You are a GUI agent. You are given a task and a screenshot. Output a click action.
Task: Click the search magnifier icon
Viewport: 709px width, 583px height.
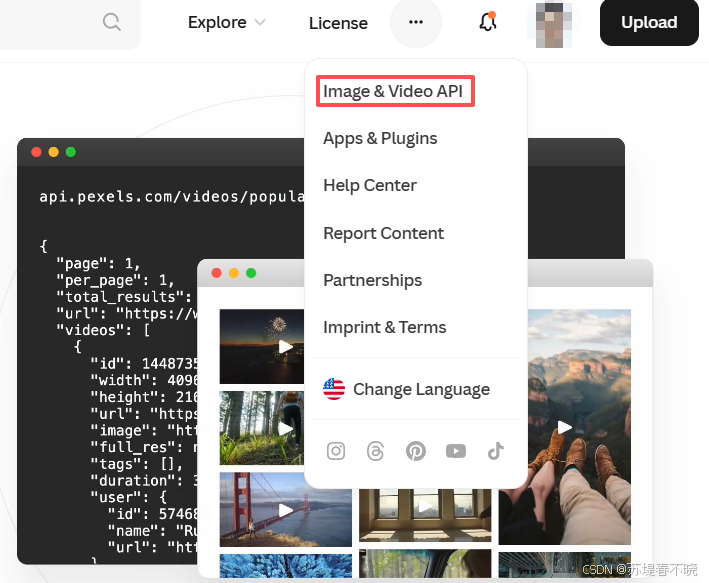click(x=112, y=22)
